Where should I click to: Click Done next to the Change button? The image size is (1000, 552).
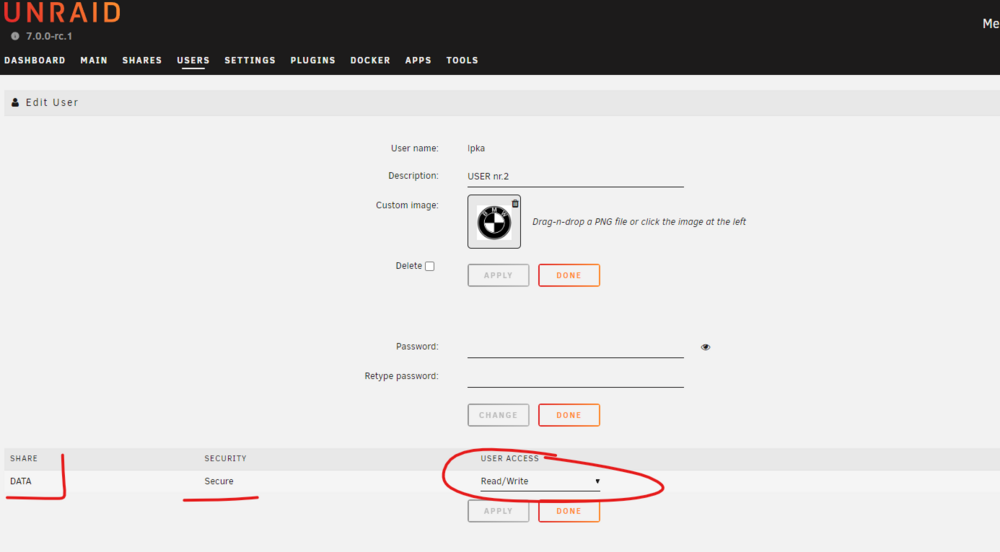569,415
